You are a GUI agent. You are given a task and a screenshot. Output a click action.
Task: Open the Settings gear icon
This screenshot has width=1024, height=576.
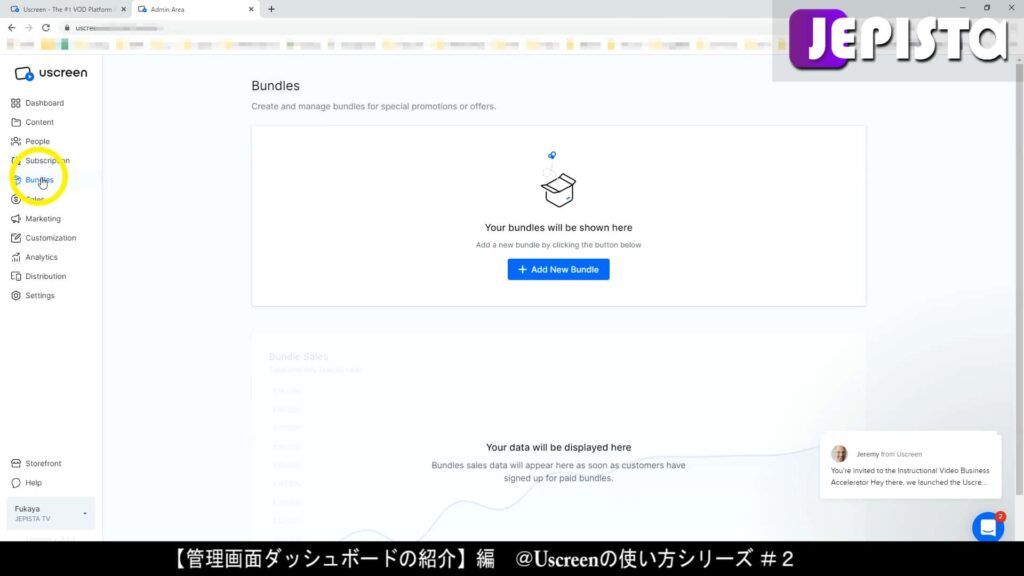tap(16, 296)
